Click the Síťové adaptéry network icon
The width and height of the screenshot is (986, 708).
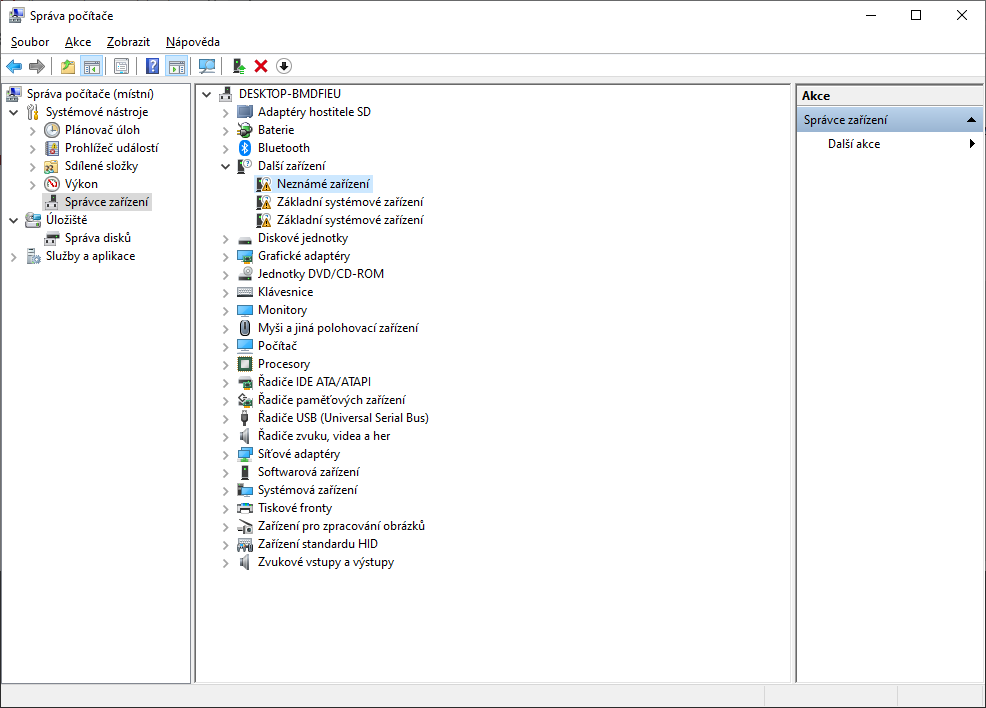[245, 454]
